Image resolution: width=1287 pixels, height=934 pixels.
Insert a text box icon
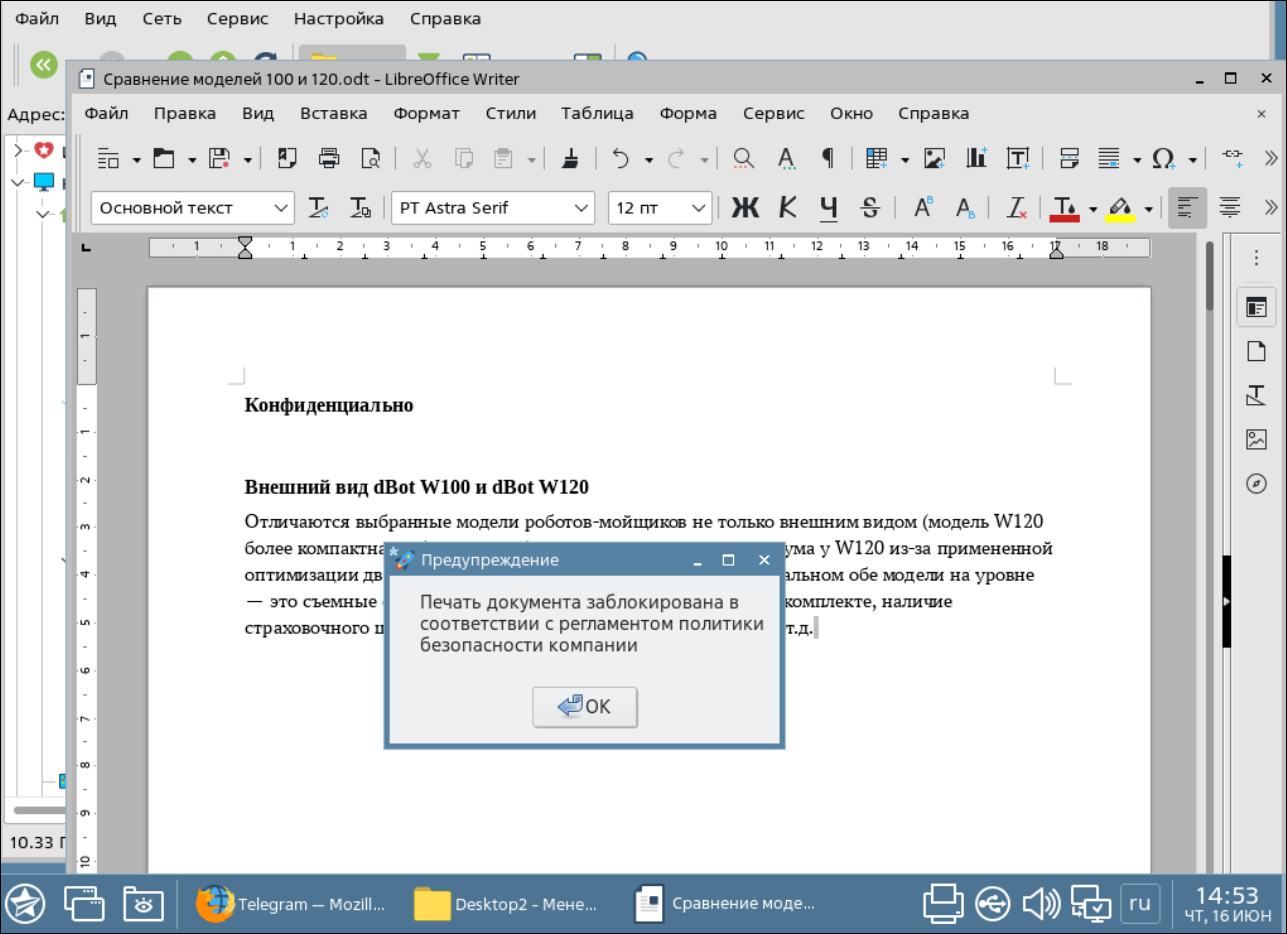tap(1018, 157)
